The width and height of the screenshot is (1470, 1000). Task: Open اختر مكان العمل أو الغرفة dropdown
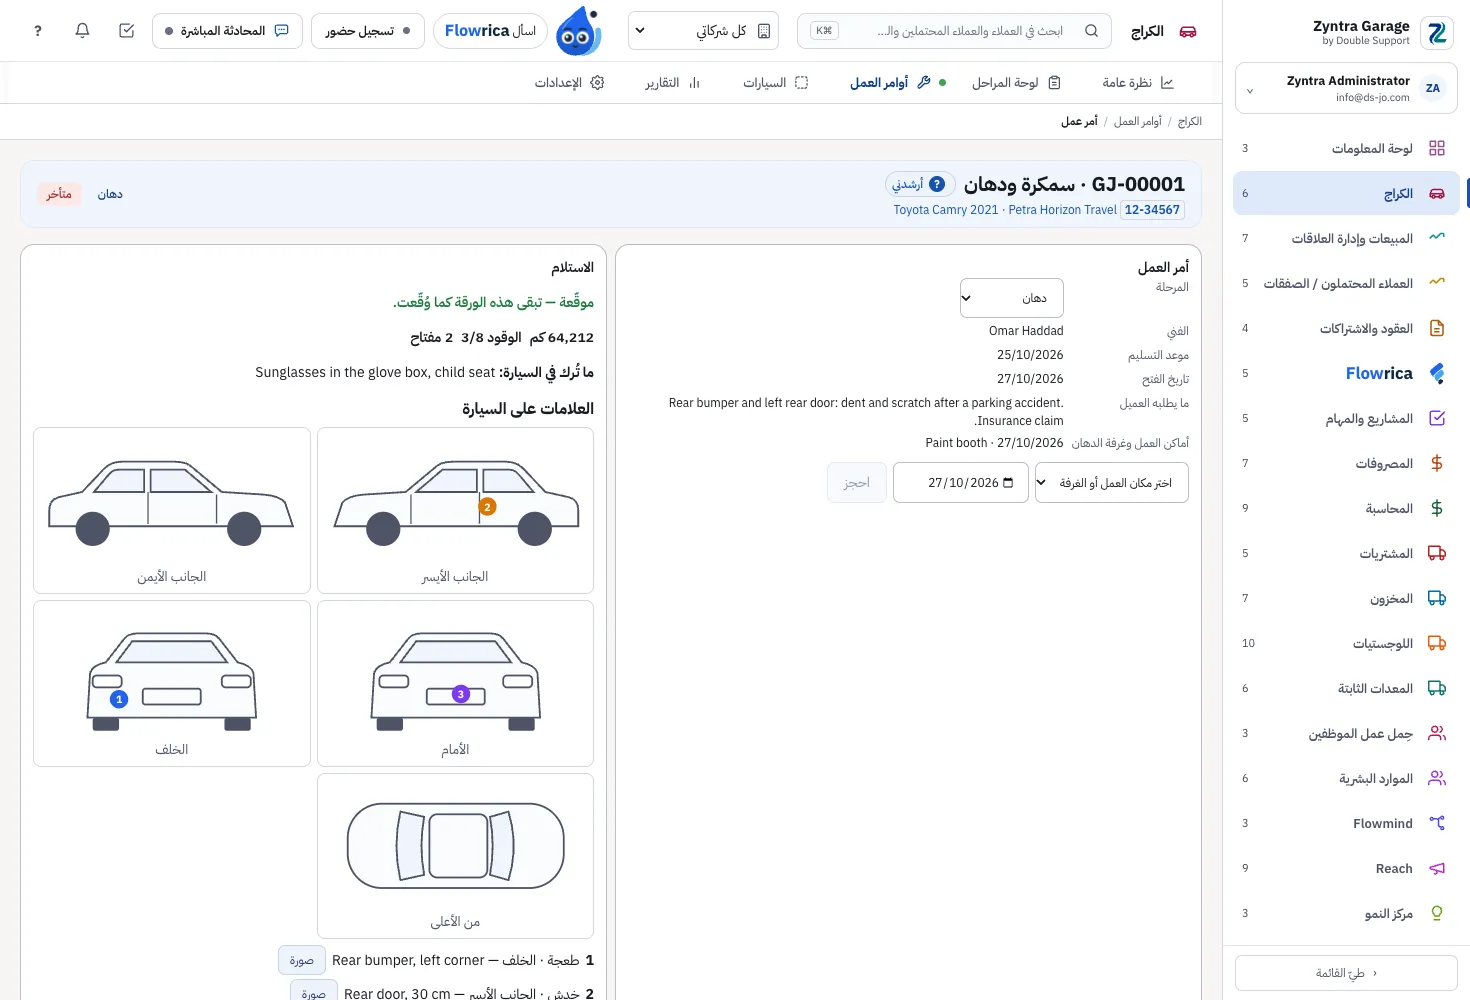(1112, 482)
